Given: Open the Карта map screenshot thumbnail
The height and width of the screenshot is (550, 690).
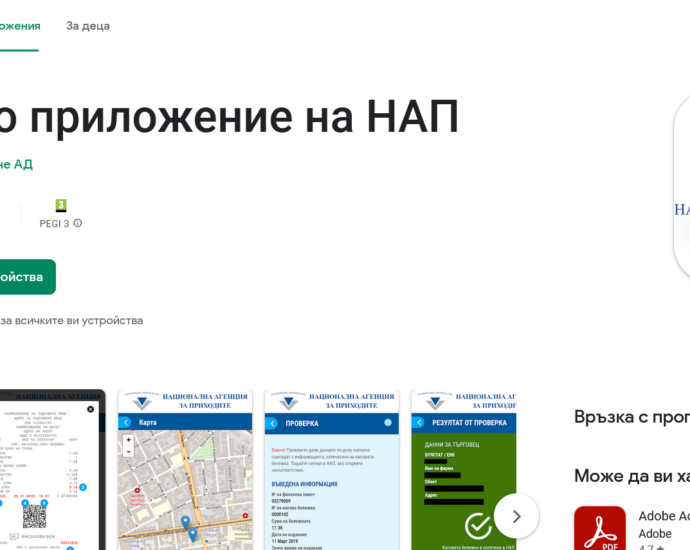Looking at the screenshot, I should click(185, 469).
